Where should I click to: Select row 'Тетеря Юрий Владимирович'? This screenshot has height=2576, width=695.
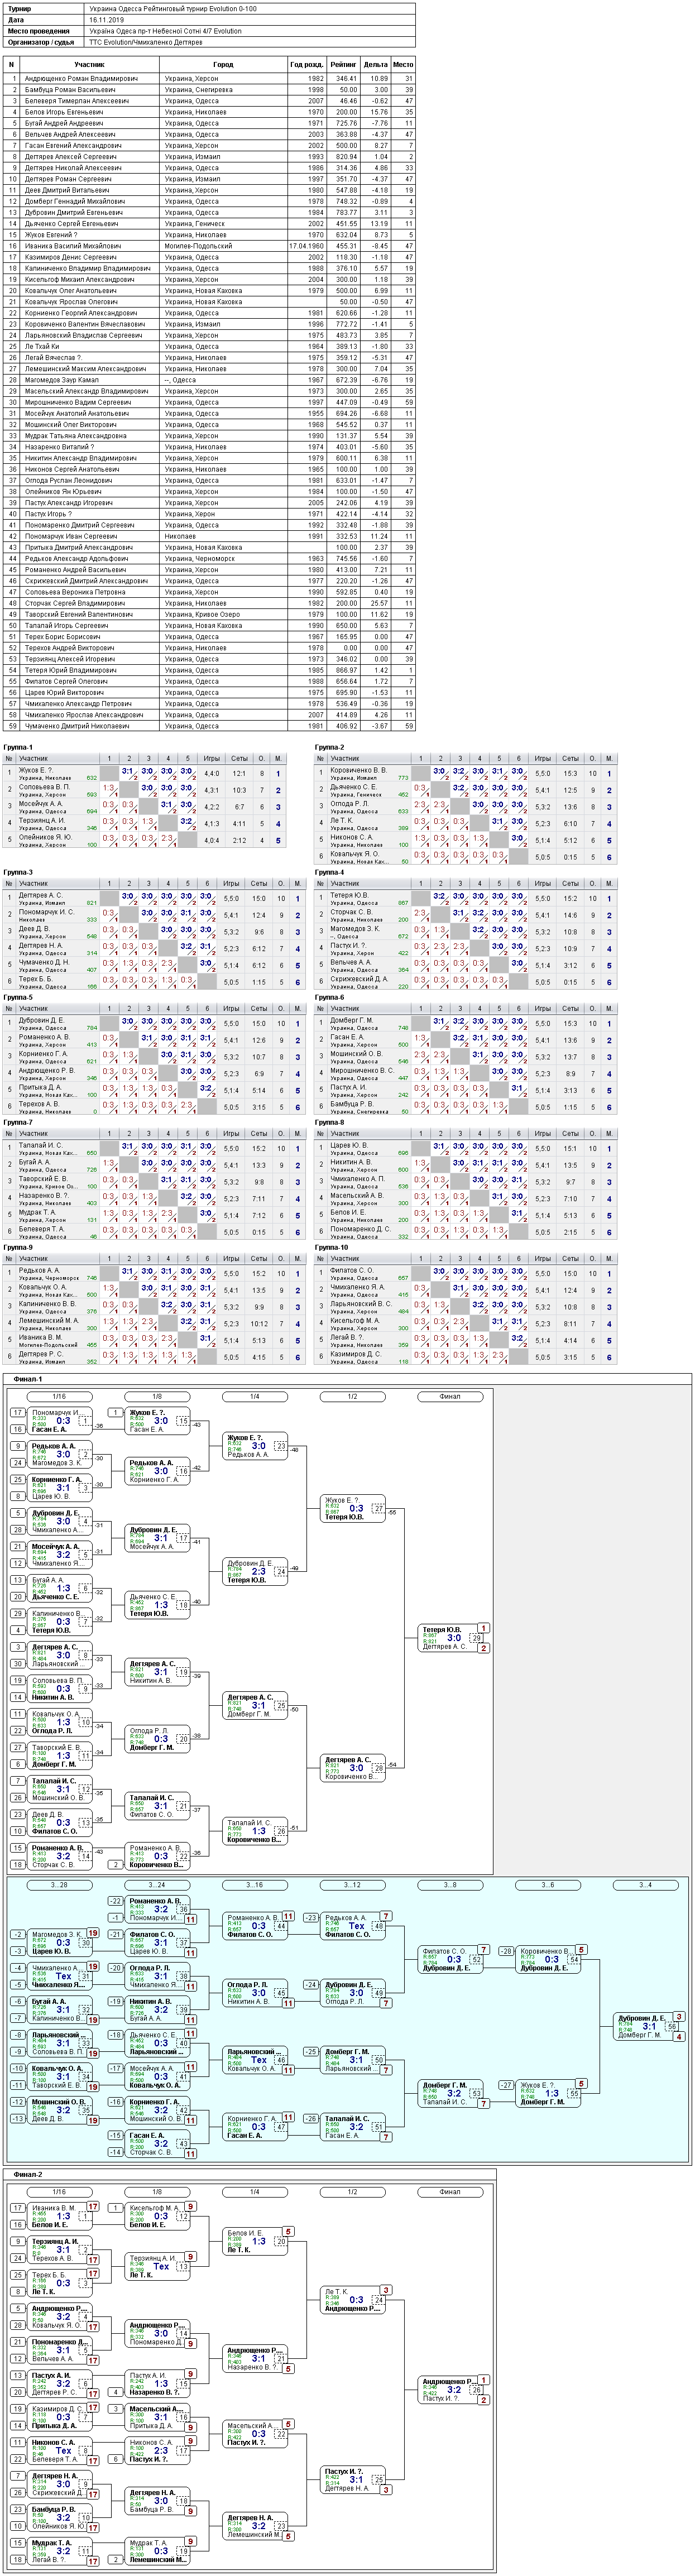pyautogui.click(x=210, y=670)
